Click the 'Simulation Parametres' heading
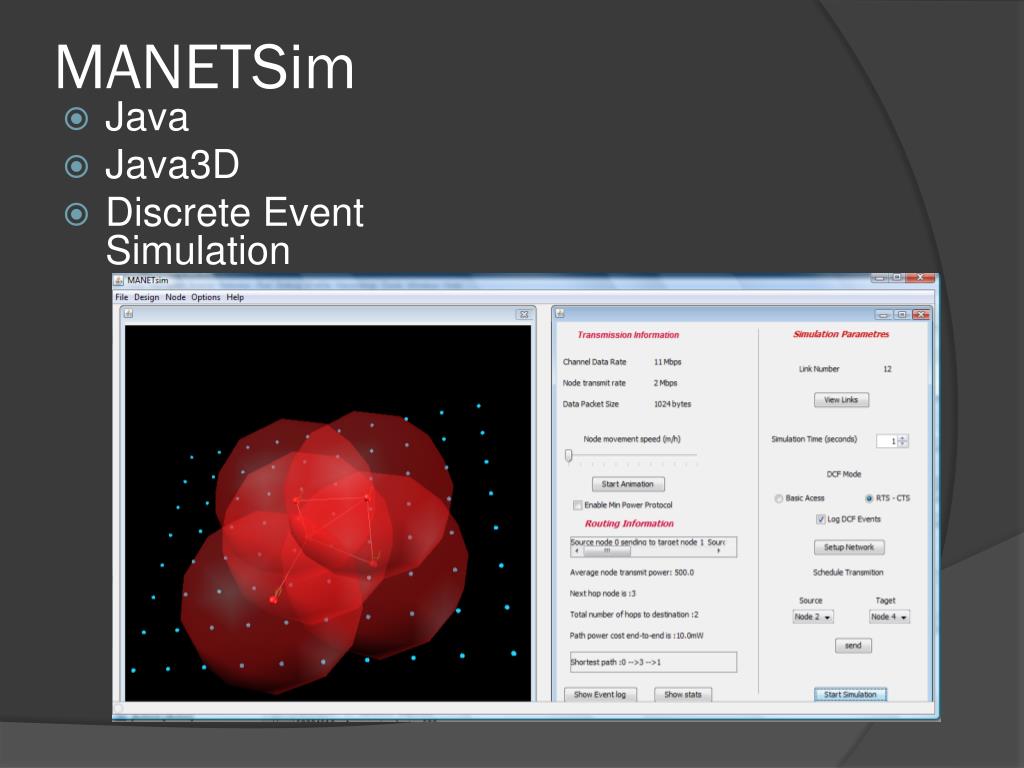Image resolution: width=1024 pixels, height=768 pixels. [841, 334]
